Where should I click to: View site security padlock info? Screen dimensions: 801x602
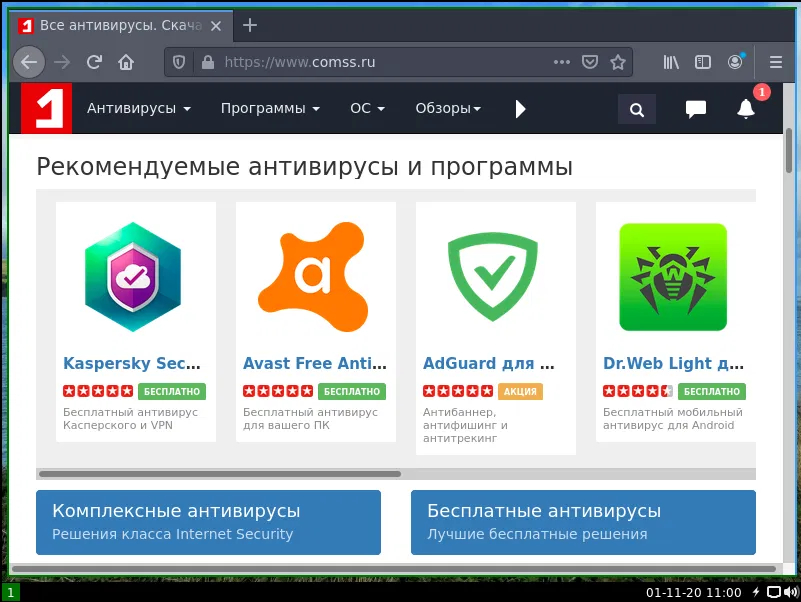coord(207,62)
